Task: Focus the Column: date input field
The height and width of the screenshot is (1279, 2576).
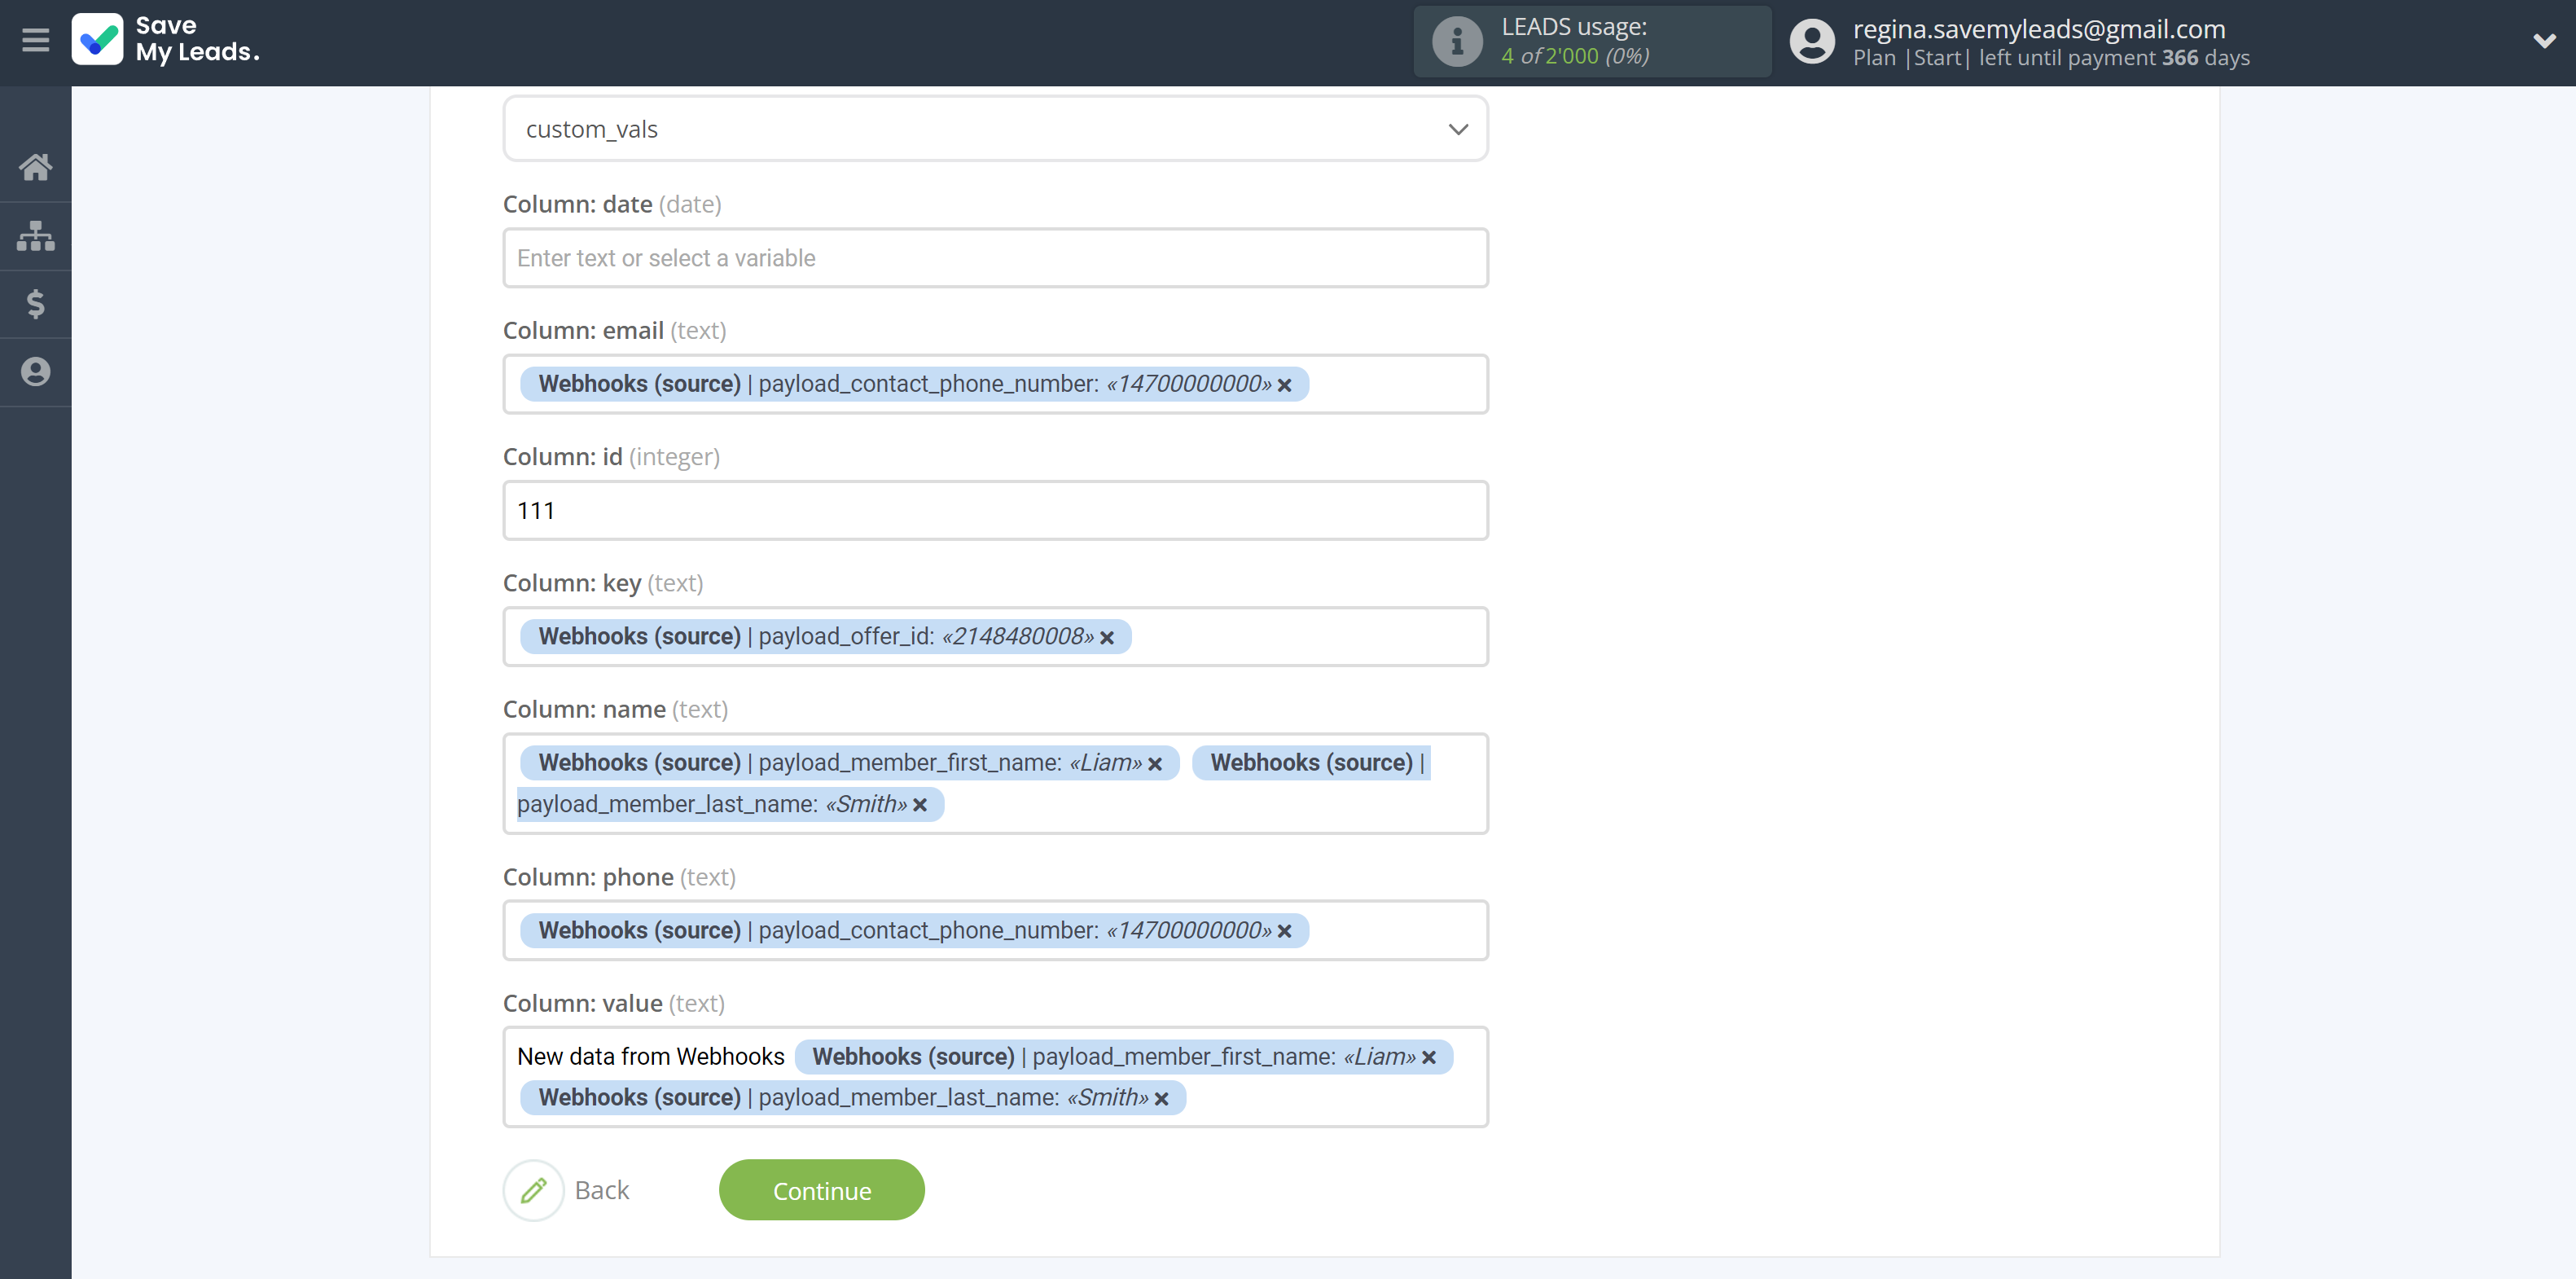Action: tap(995, 258)
